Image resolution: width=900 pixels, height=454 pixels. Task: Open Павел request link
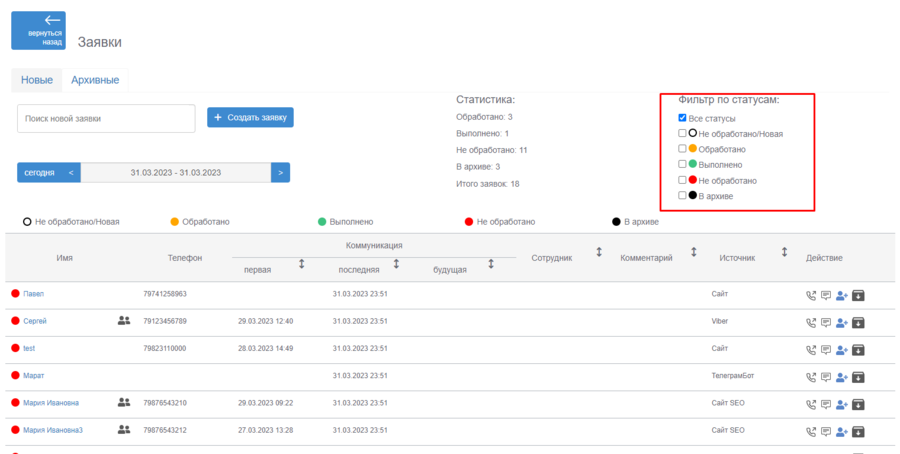click(x=33, y=294)
